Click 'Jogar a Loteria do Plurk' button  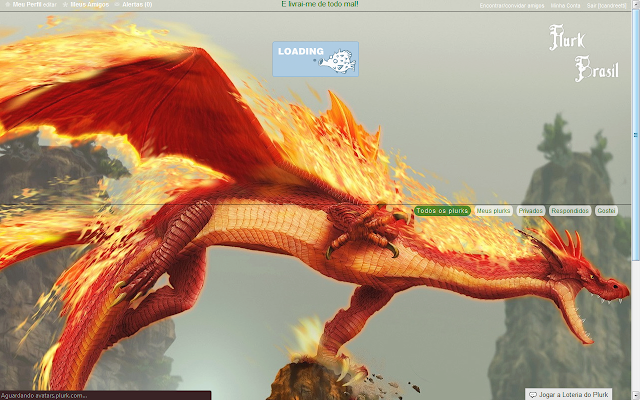(569, 394)
